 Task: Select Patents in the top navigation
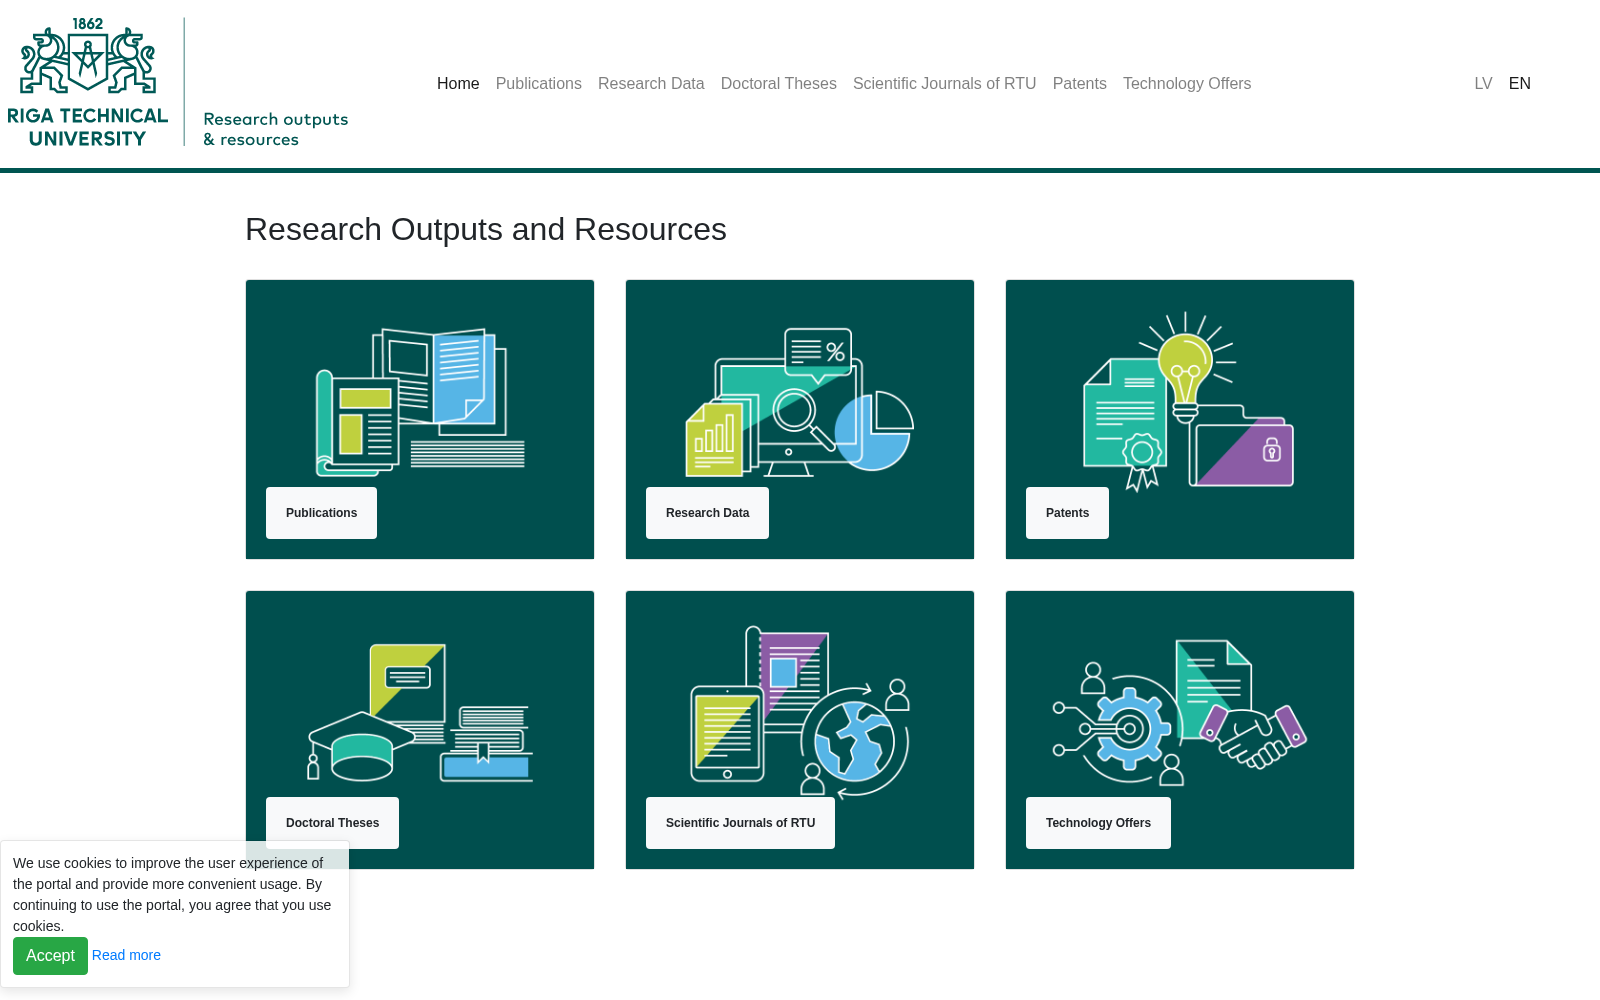click(1080, 84)
